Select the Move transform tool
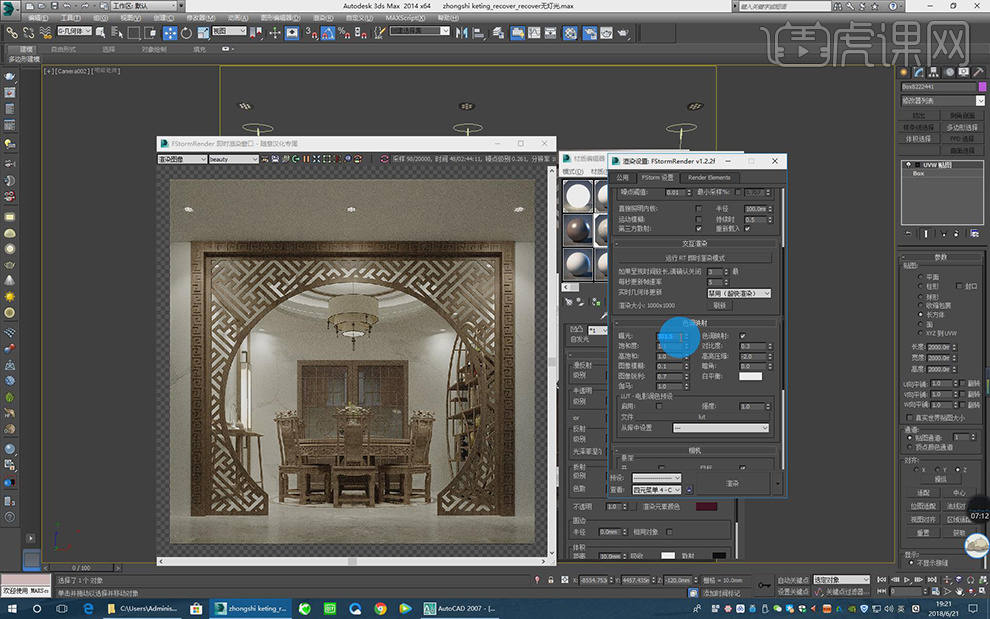Screen dimensions: 990x619 coord(170,32)
